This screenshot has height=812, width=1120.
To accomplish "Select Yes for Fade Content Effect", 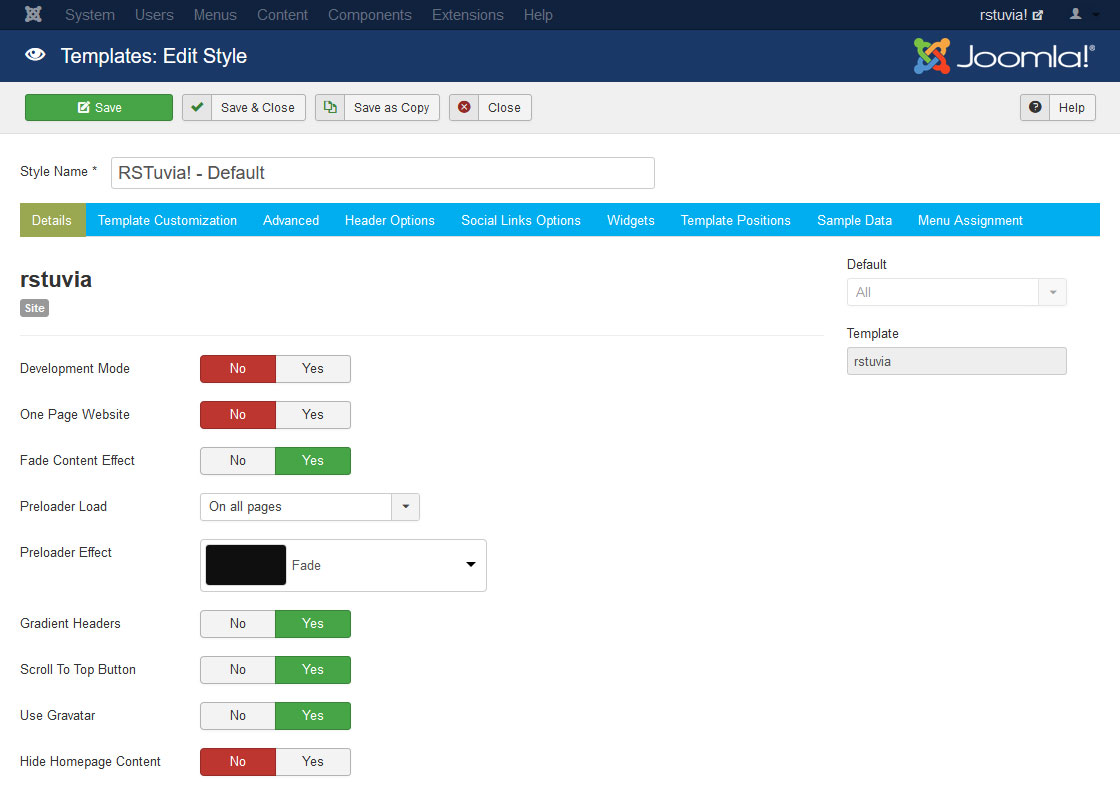I will tap(313, 461).
